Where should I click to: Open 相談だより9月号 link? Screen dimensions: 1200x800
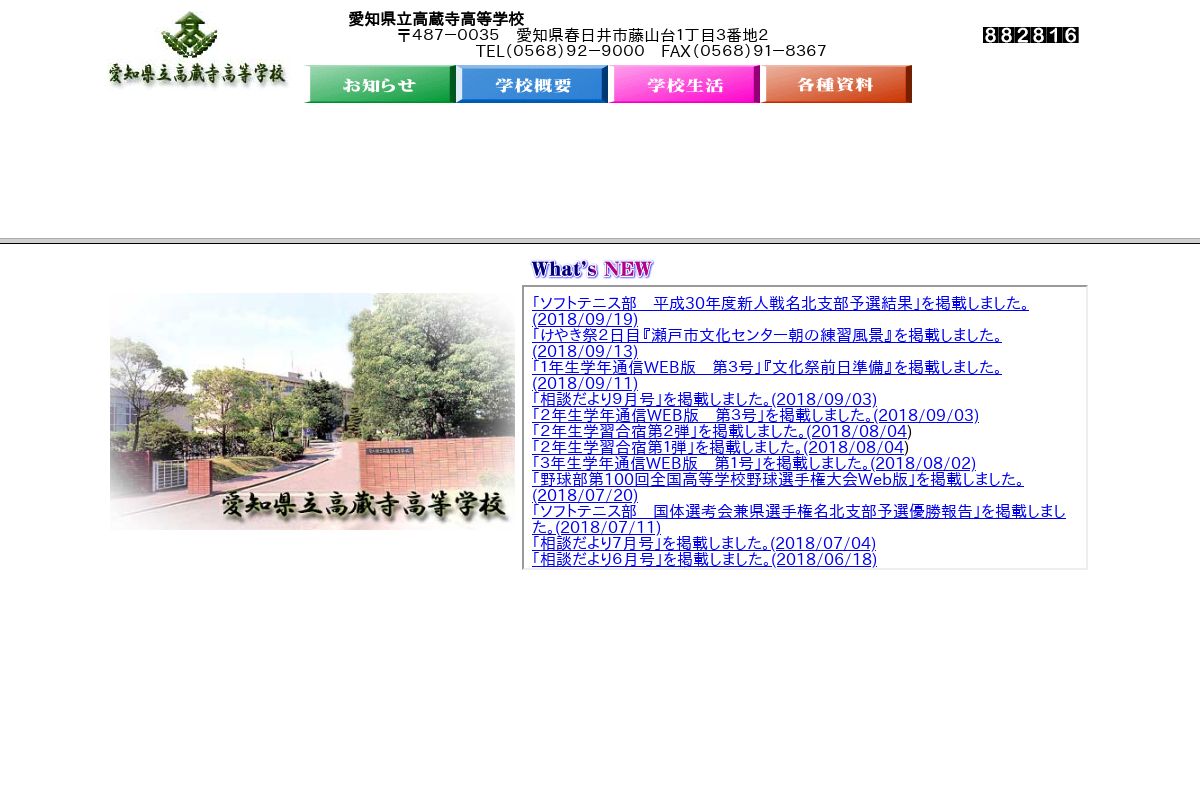(704, 399)
